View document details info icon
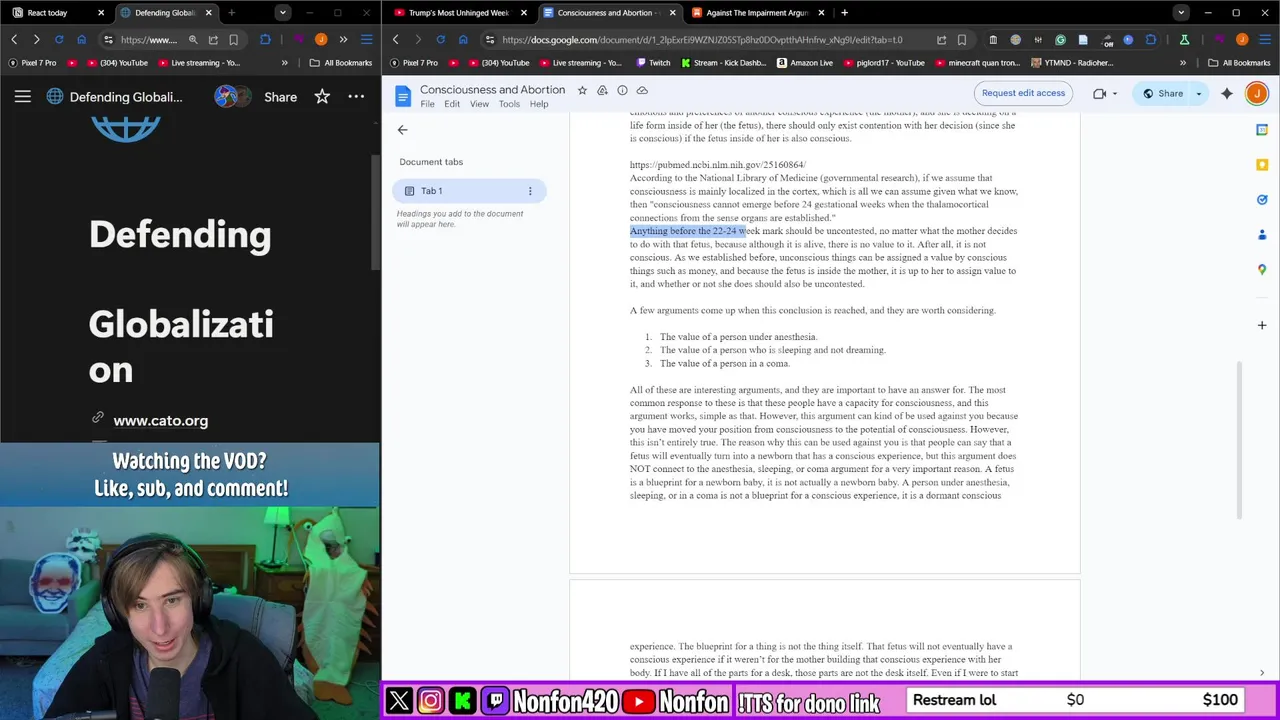1280x720 pixels. (622, 90)
